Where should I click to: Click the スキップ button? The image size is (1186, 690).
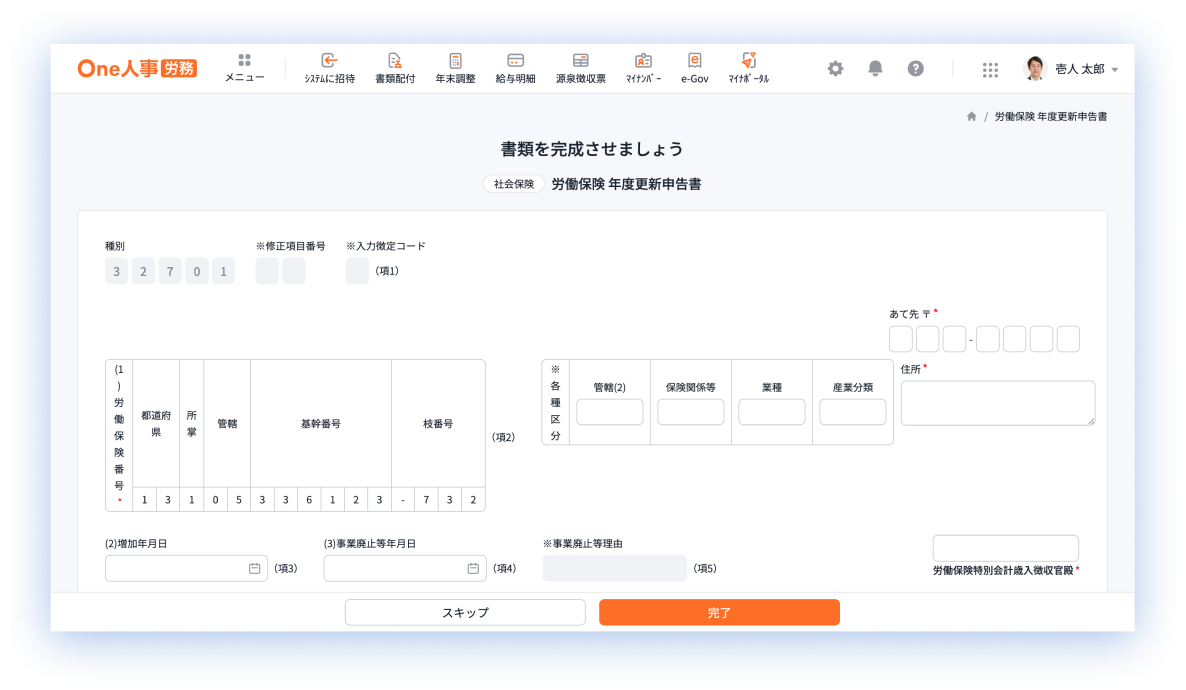pos(465,612)
